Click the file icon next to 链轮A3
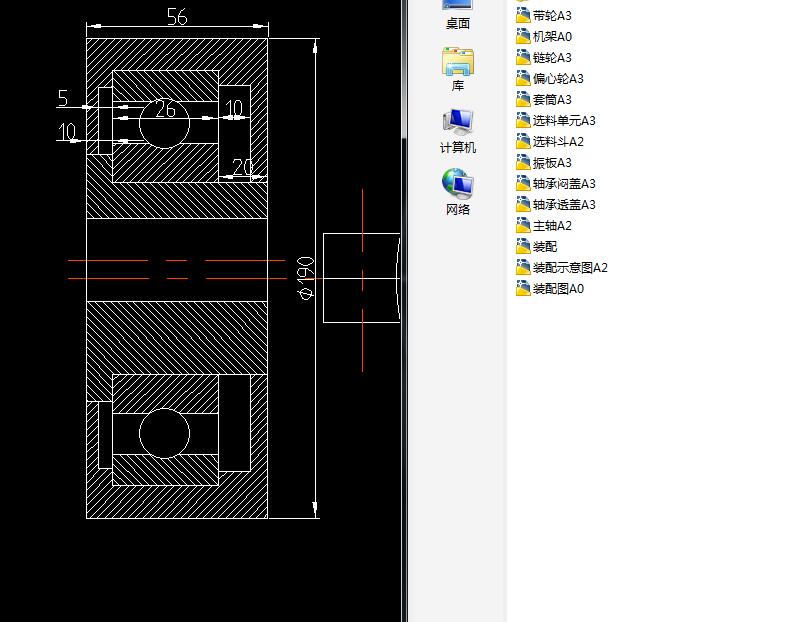This screenshot has height=622, width=806. tap(521, 57)
